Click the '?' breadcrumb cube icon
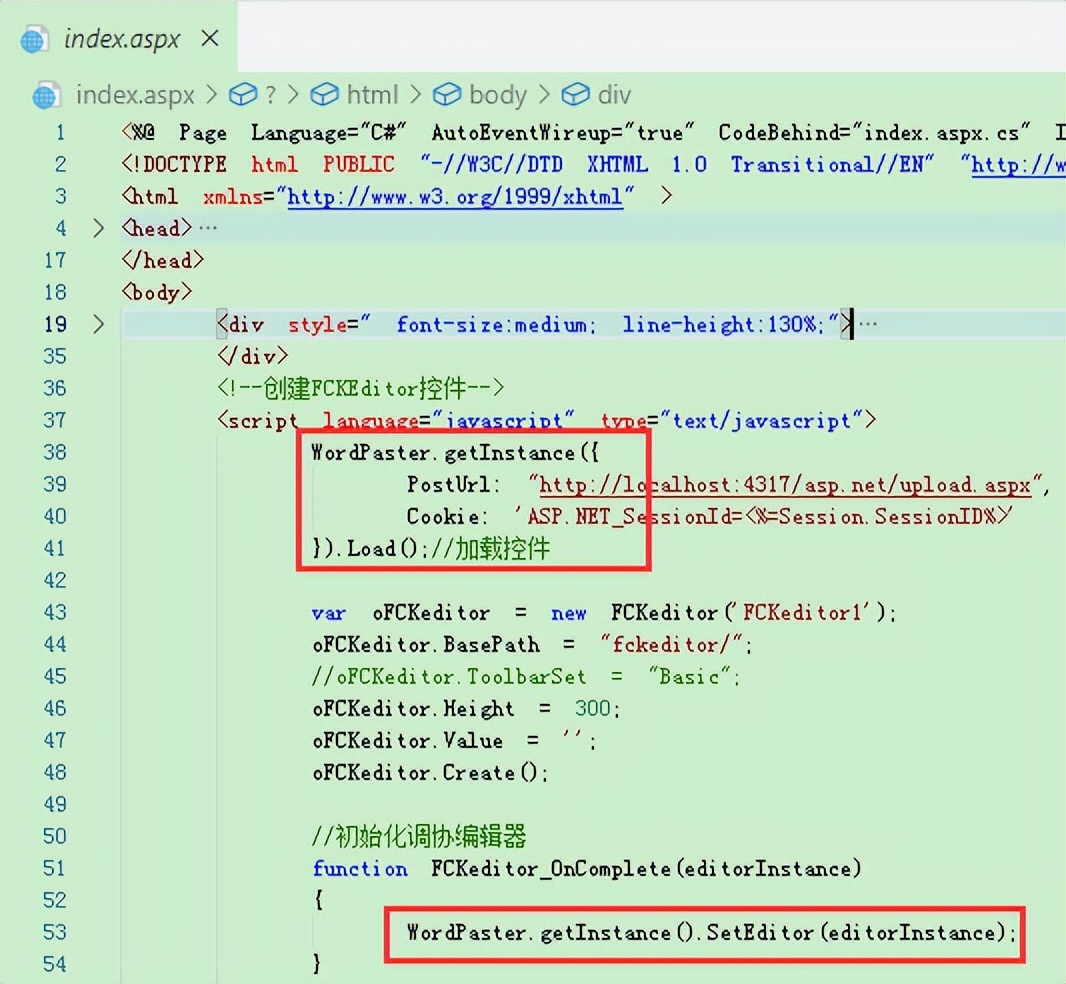This screenshot has height=984, width=1066. (x=243, y=95)
